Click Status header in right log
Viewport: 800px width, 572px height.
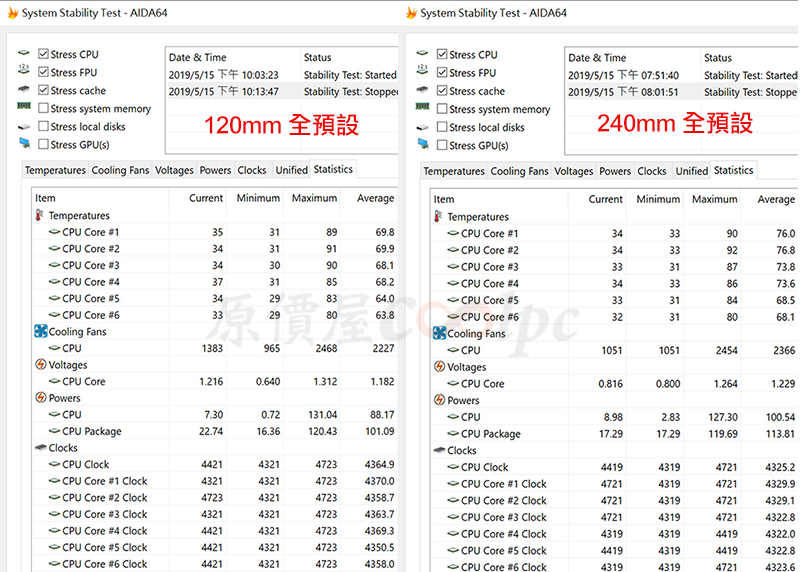[x=750, y=58]
